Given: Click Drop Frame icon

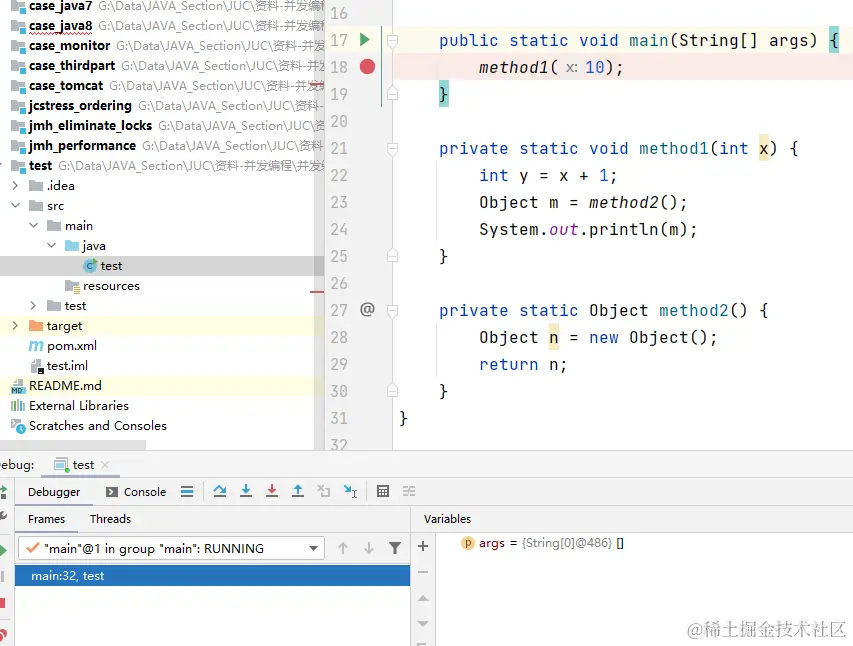Looking at the screenshot, I should [324, 491].
